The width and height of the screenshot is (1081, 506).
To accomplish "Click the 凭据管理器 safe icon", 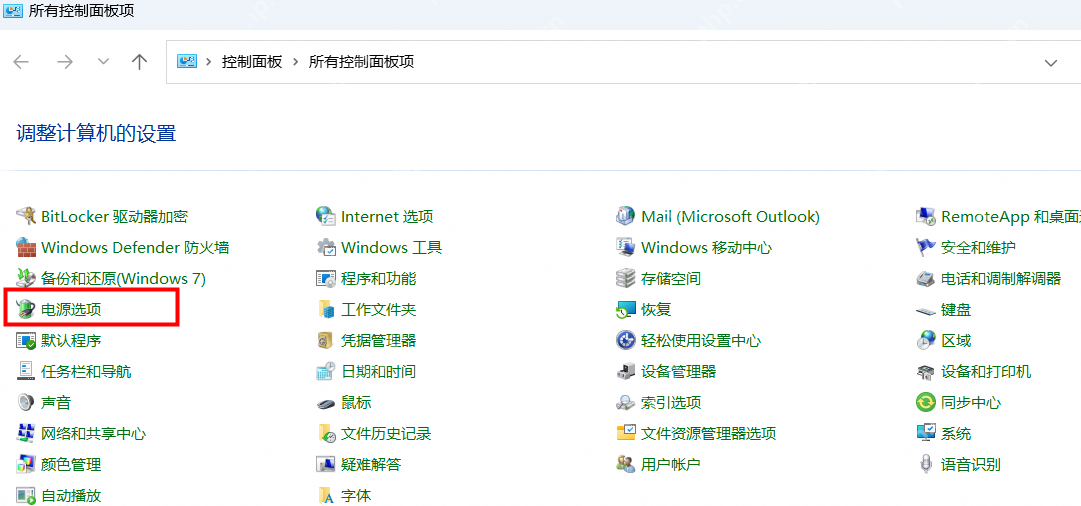I will coord(325,341).
